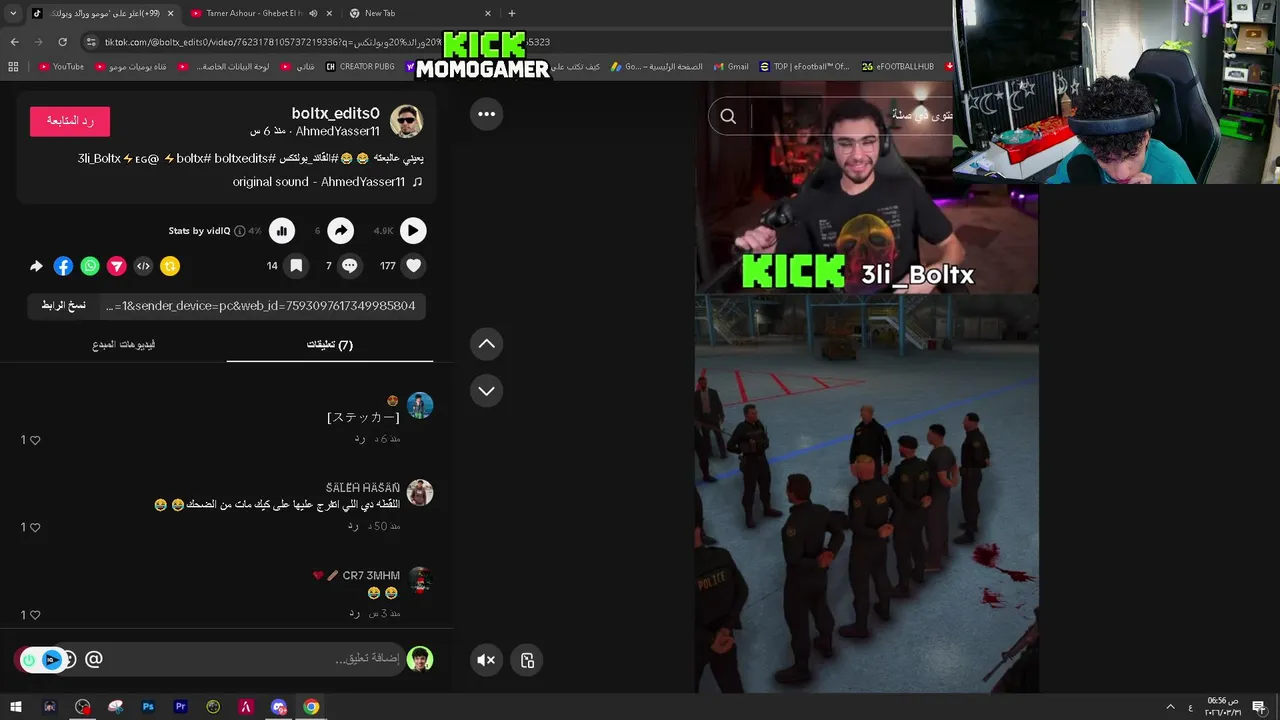
Task: Open comments via the speech bubble icon
Action: 349,266
